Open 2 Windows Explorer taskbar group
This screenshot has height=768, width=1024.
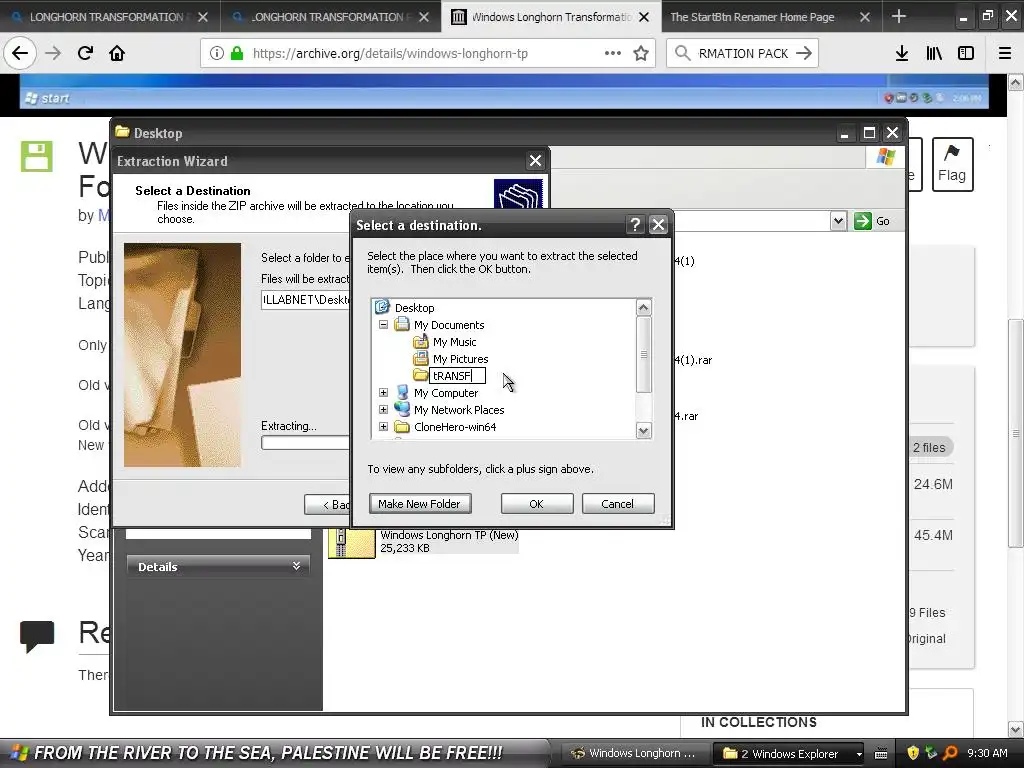point(787,753)
